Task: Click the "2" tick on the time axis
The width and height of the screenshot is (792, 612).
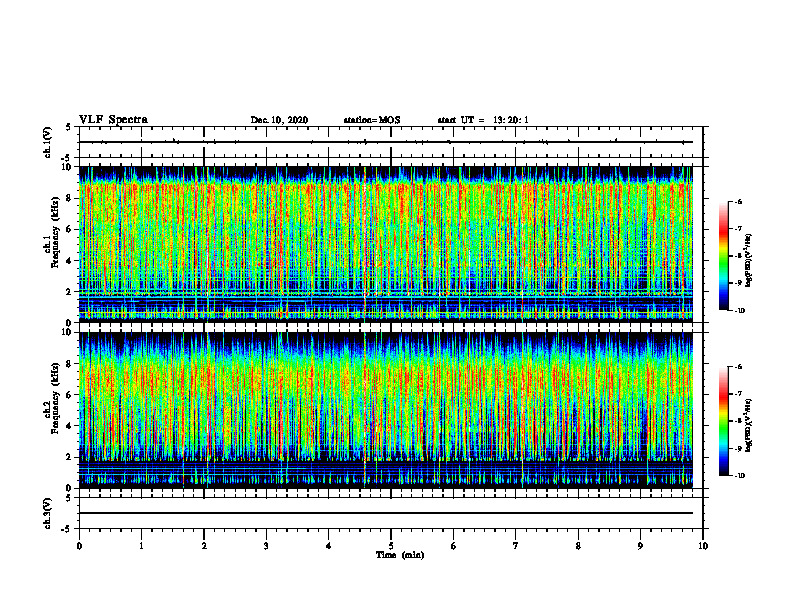Action: (x=204, y=546)
